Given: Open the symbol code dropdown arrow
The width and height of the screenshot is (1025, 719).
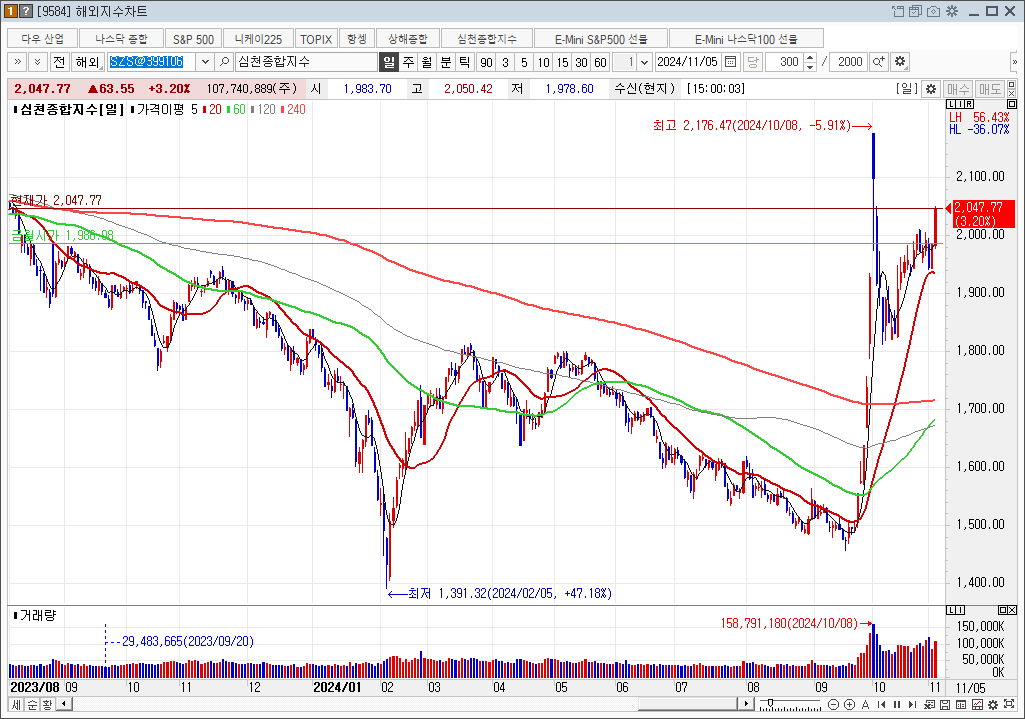Looking at the screenshot, I should click(x=206, y=62).
